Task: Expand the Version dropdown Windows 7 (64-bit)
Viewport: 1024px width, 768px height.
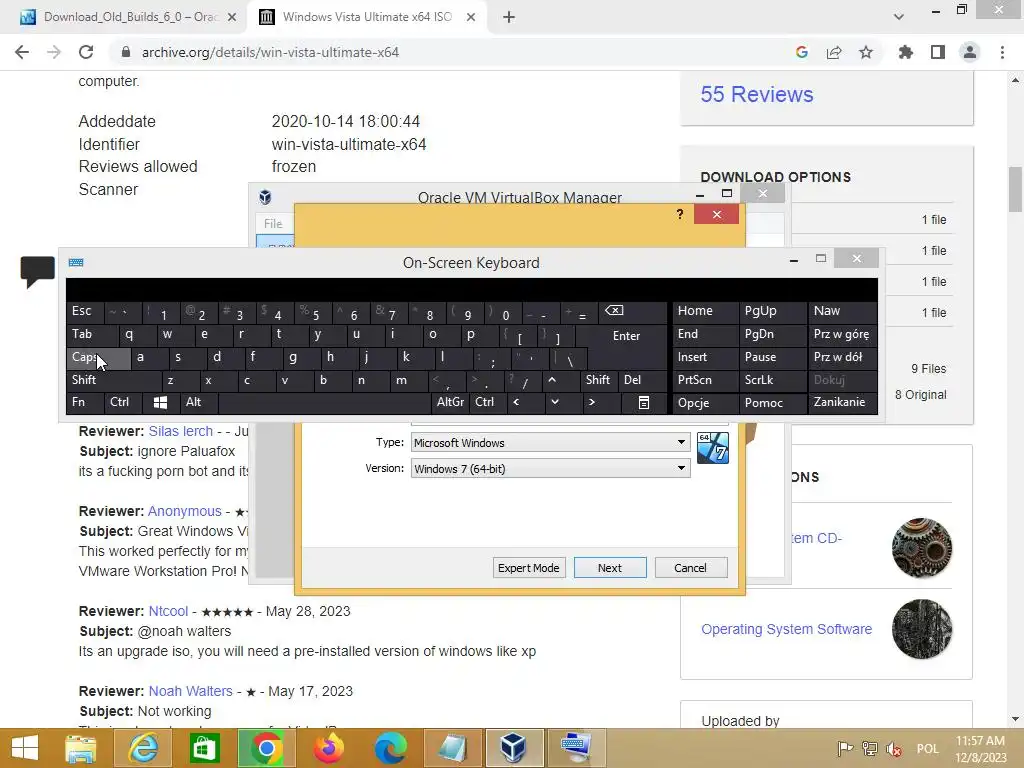Action: click(x=550, y=469)
